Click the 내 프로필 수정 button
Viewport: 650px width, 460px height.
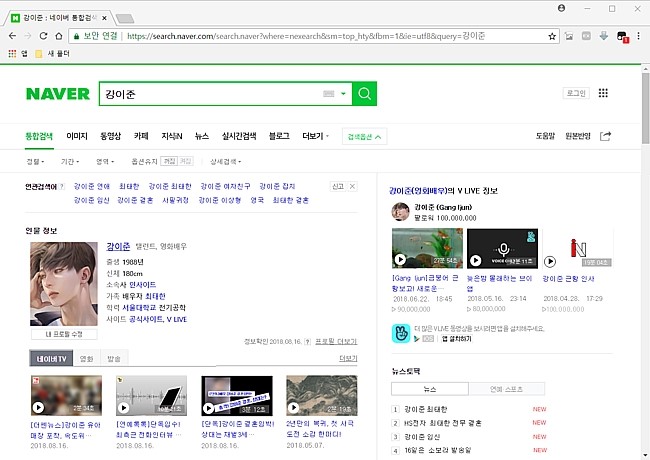pyautogui.click(x=64, y=334)
